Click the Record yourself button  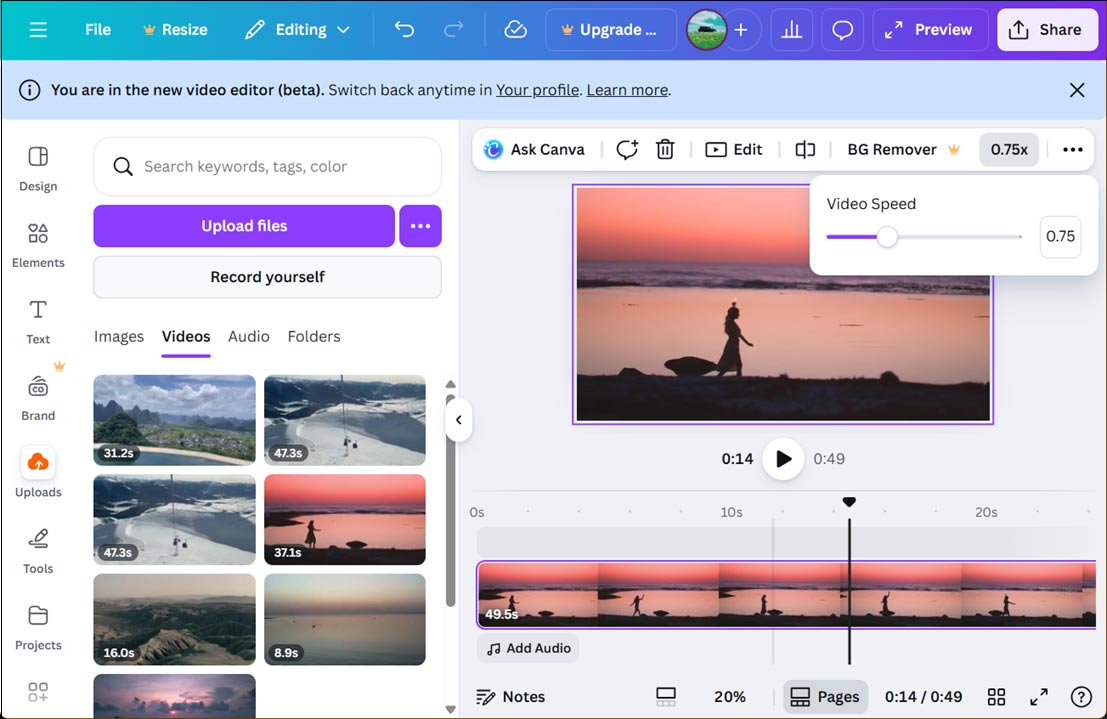point(267,277)
